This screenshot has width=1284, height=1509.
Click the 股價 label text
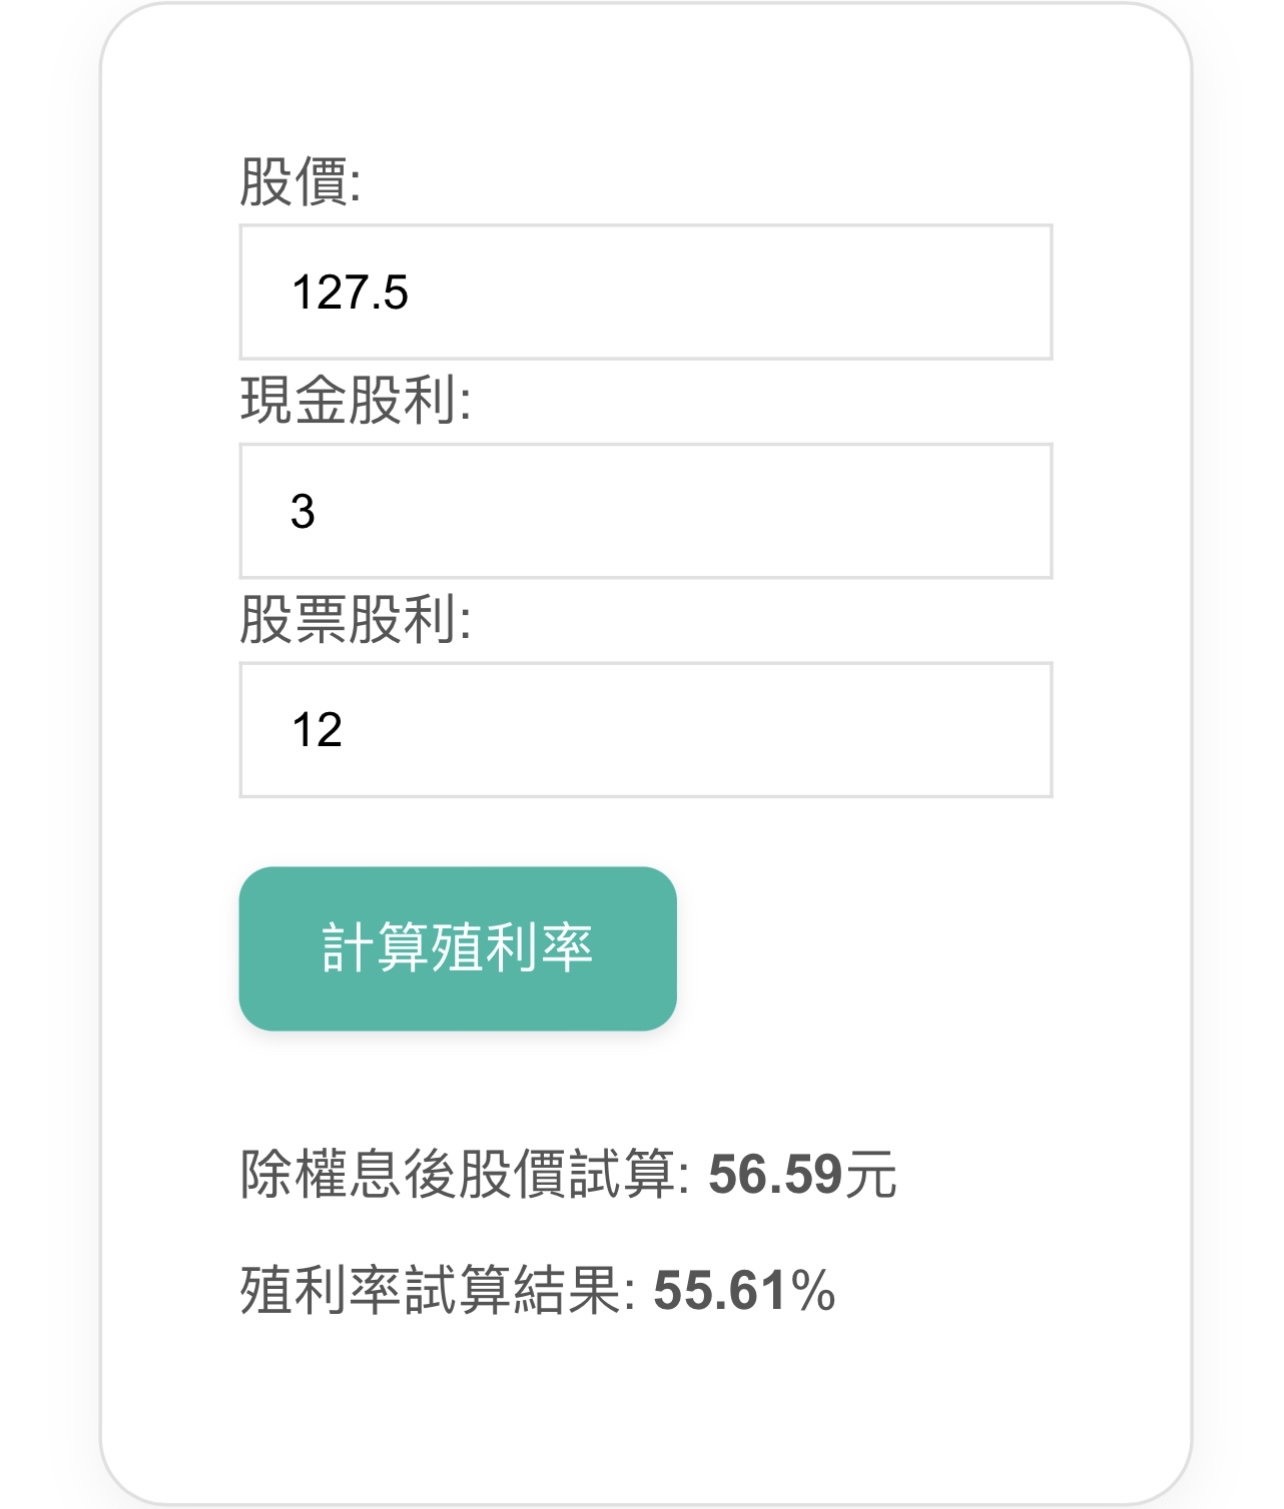[x=292, y=182]
